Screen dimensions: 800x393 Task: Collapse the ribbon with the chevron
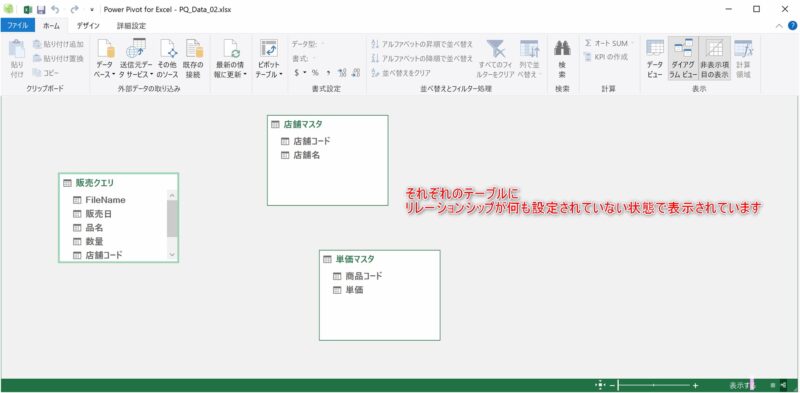pyautogui.click(x=779, y=26)
